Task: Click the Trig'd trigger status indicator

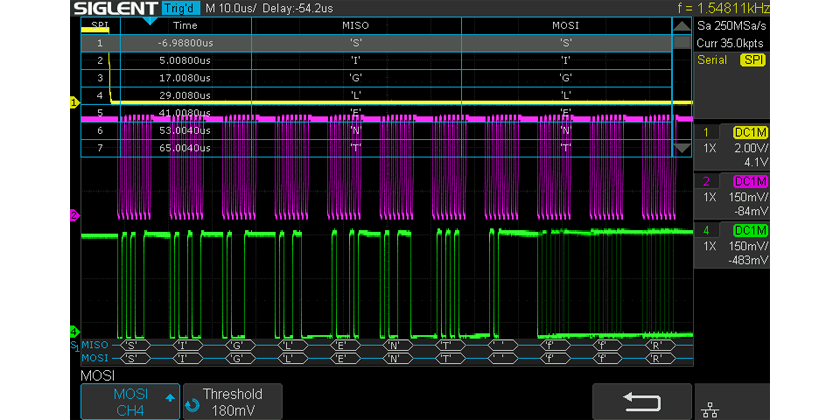Action: coord(178,8)
